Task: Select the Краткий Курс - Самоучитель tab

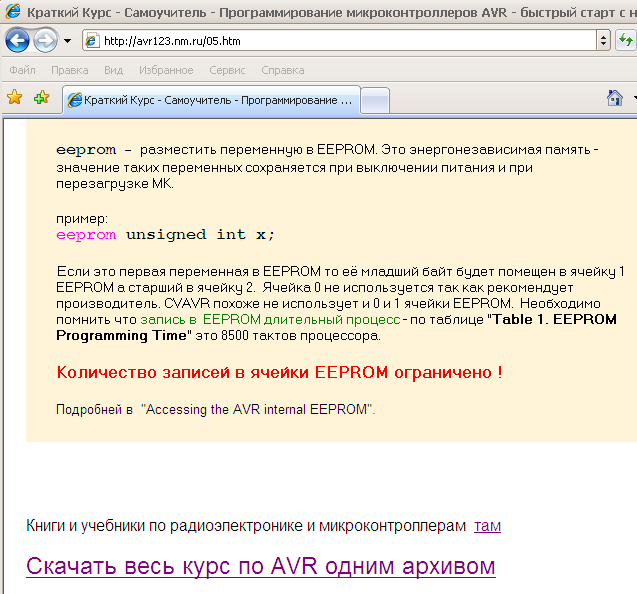Action: pos(210,100)
